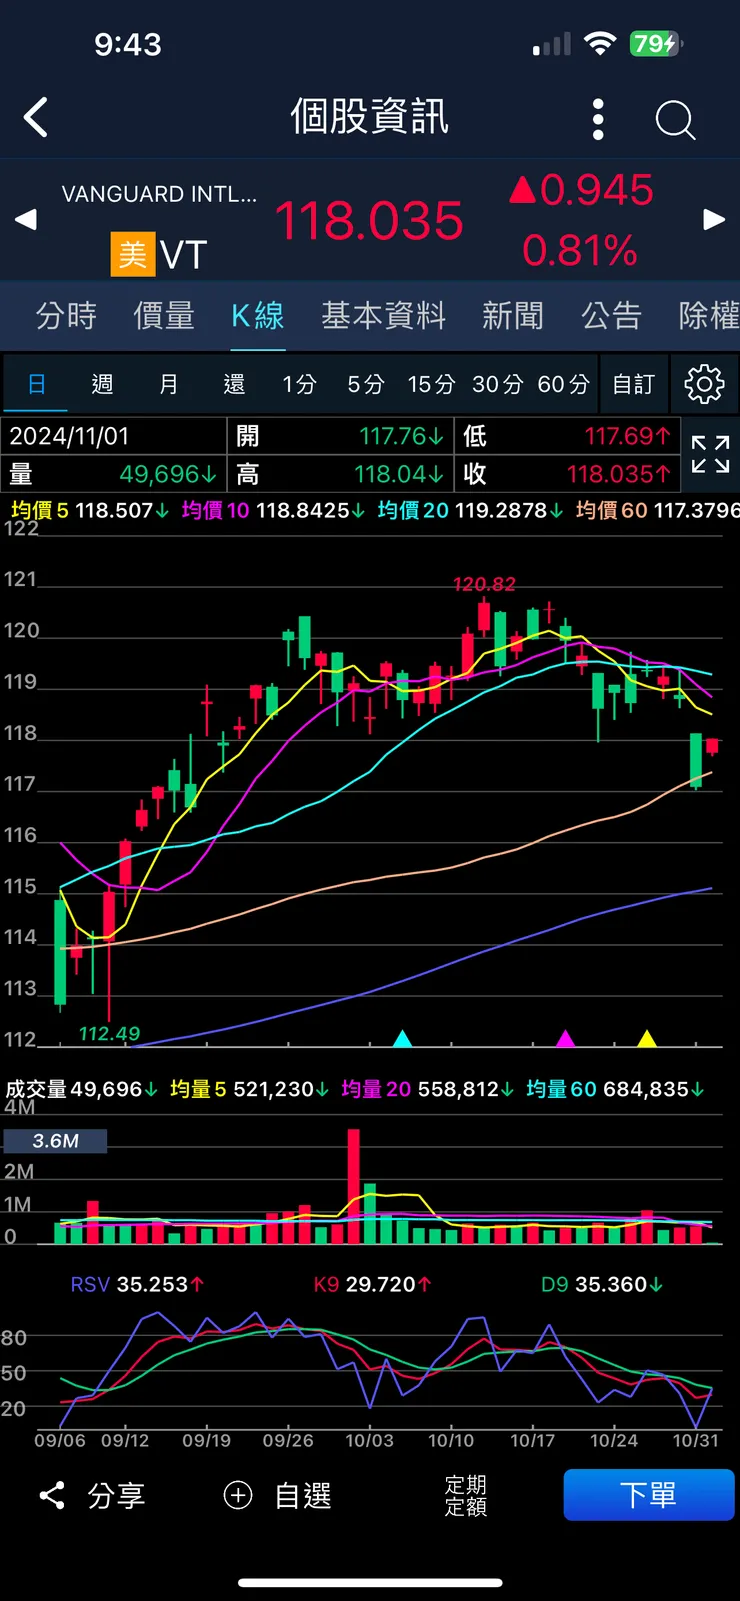This screenshot has width=740, height=1601.
Task: Go back using the left chevron
Action: click(x=36, y=117)
